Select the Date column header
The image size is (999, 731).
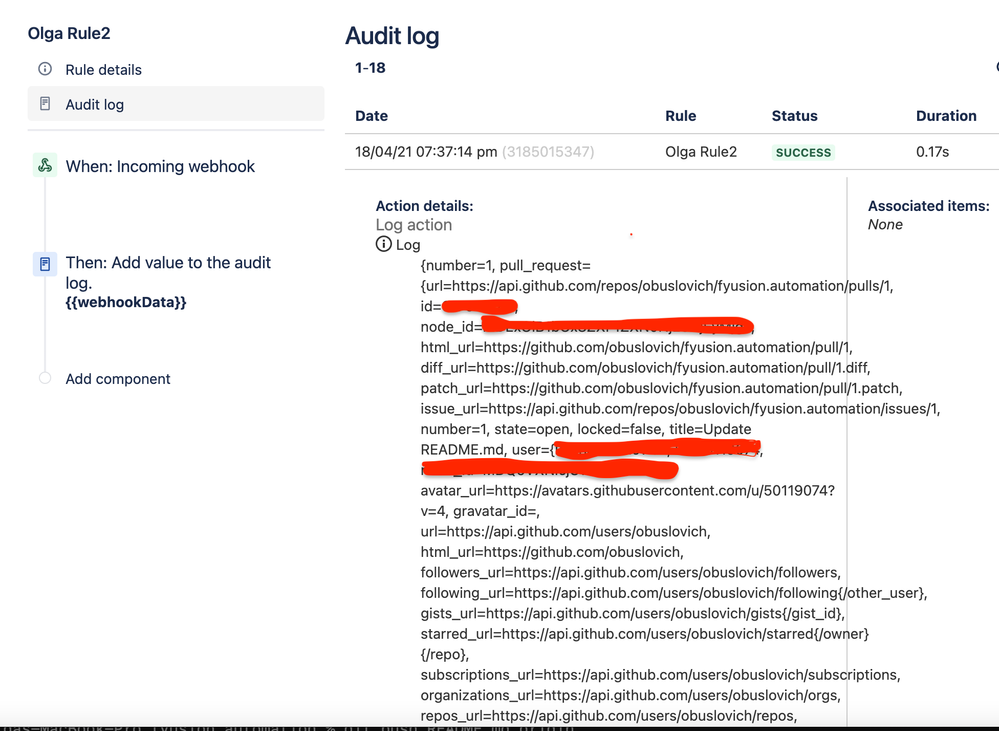pos(371,115)
